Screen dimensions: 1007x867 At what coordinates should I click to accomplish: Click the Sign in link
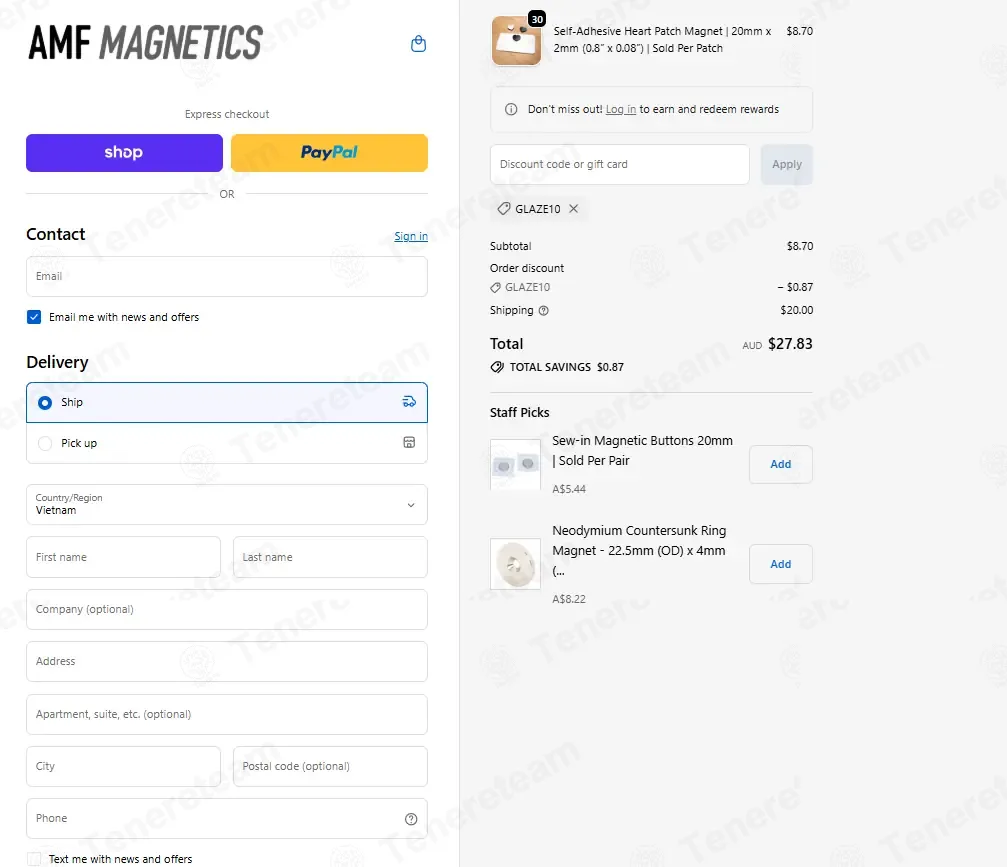(411, 236)
